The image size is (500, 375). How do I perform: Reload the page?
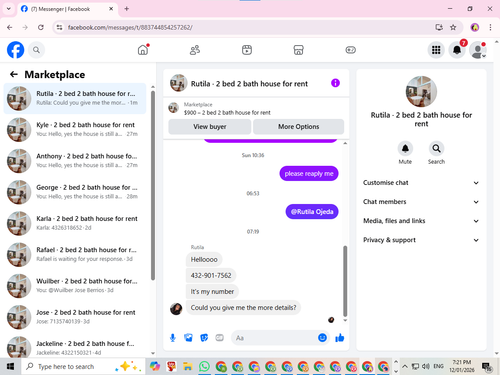[41, 27]
